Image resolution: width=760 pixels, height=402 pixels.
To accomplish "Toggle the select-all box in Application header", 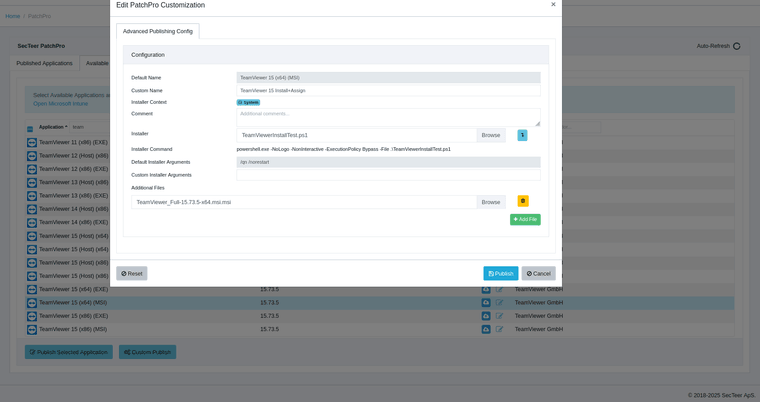I will (30, 128).
